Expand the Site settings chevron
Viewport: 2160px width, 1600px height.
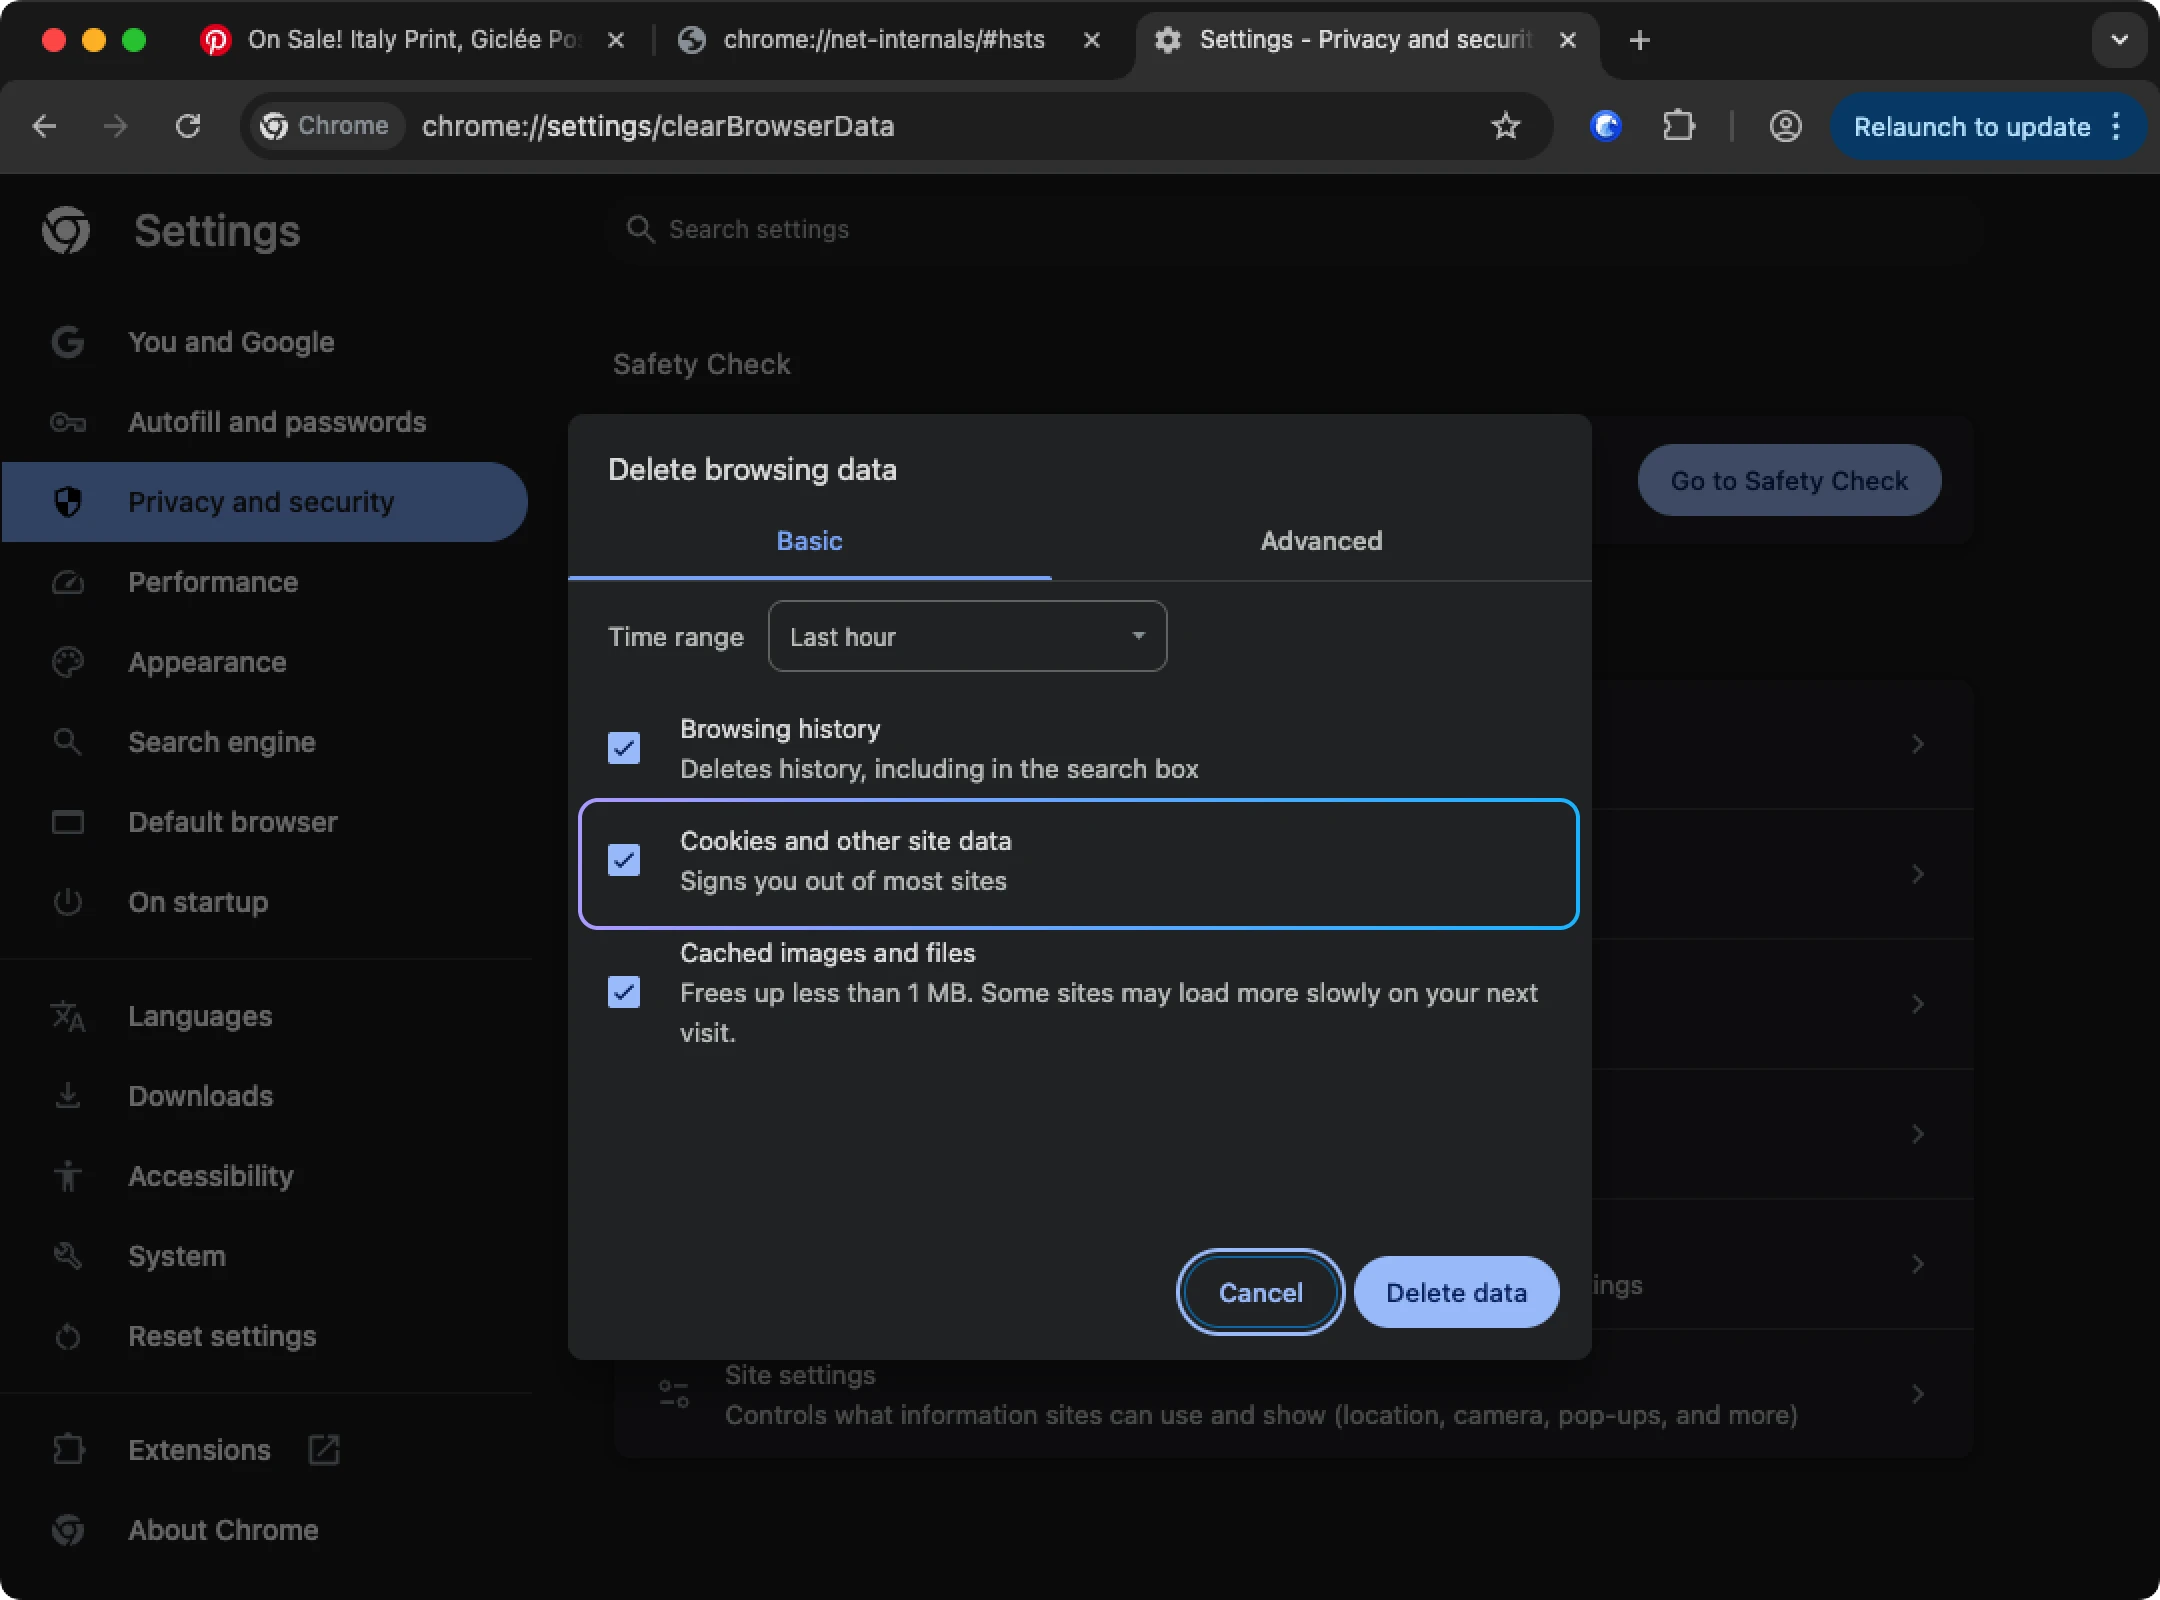click(x=1917, y=1394)
